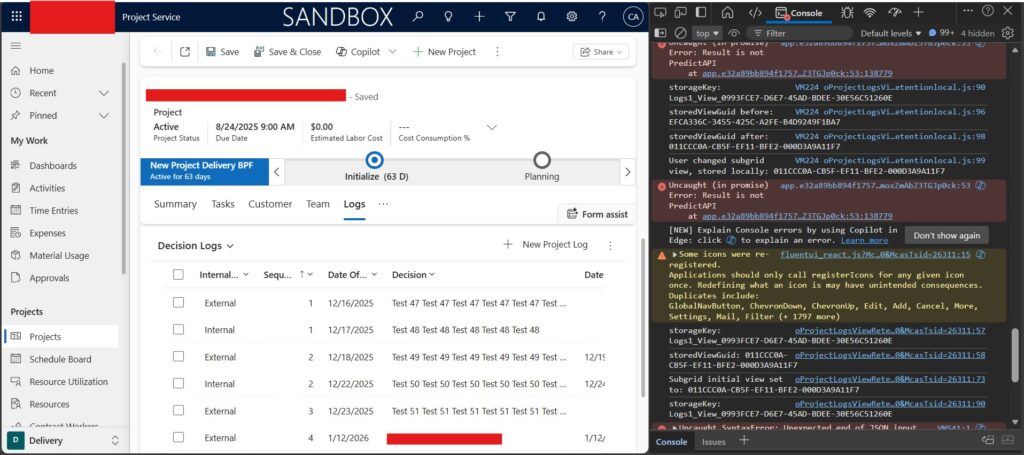Viewport: 1024px width, 455px height.
Task: Clear console with the circle-slash icon
Action: coord(680,33)
